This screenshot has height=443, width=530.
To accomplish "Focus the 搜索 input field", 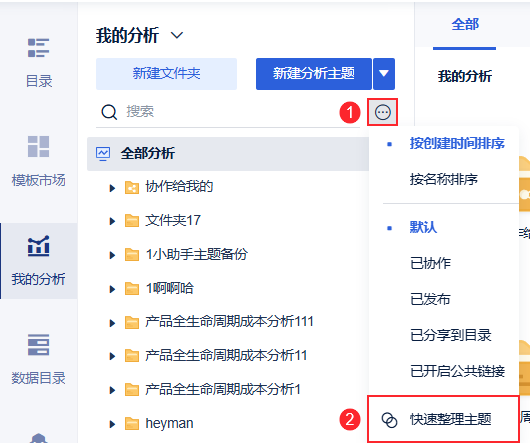I will [x=230, y=112].
